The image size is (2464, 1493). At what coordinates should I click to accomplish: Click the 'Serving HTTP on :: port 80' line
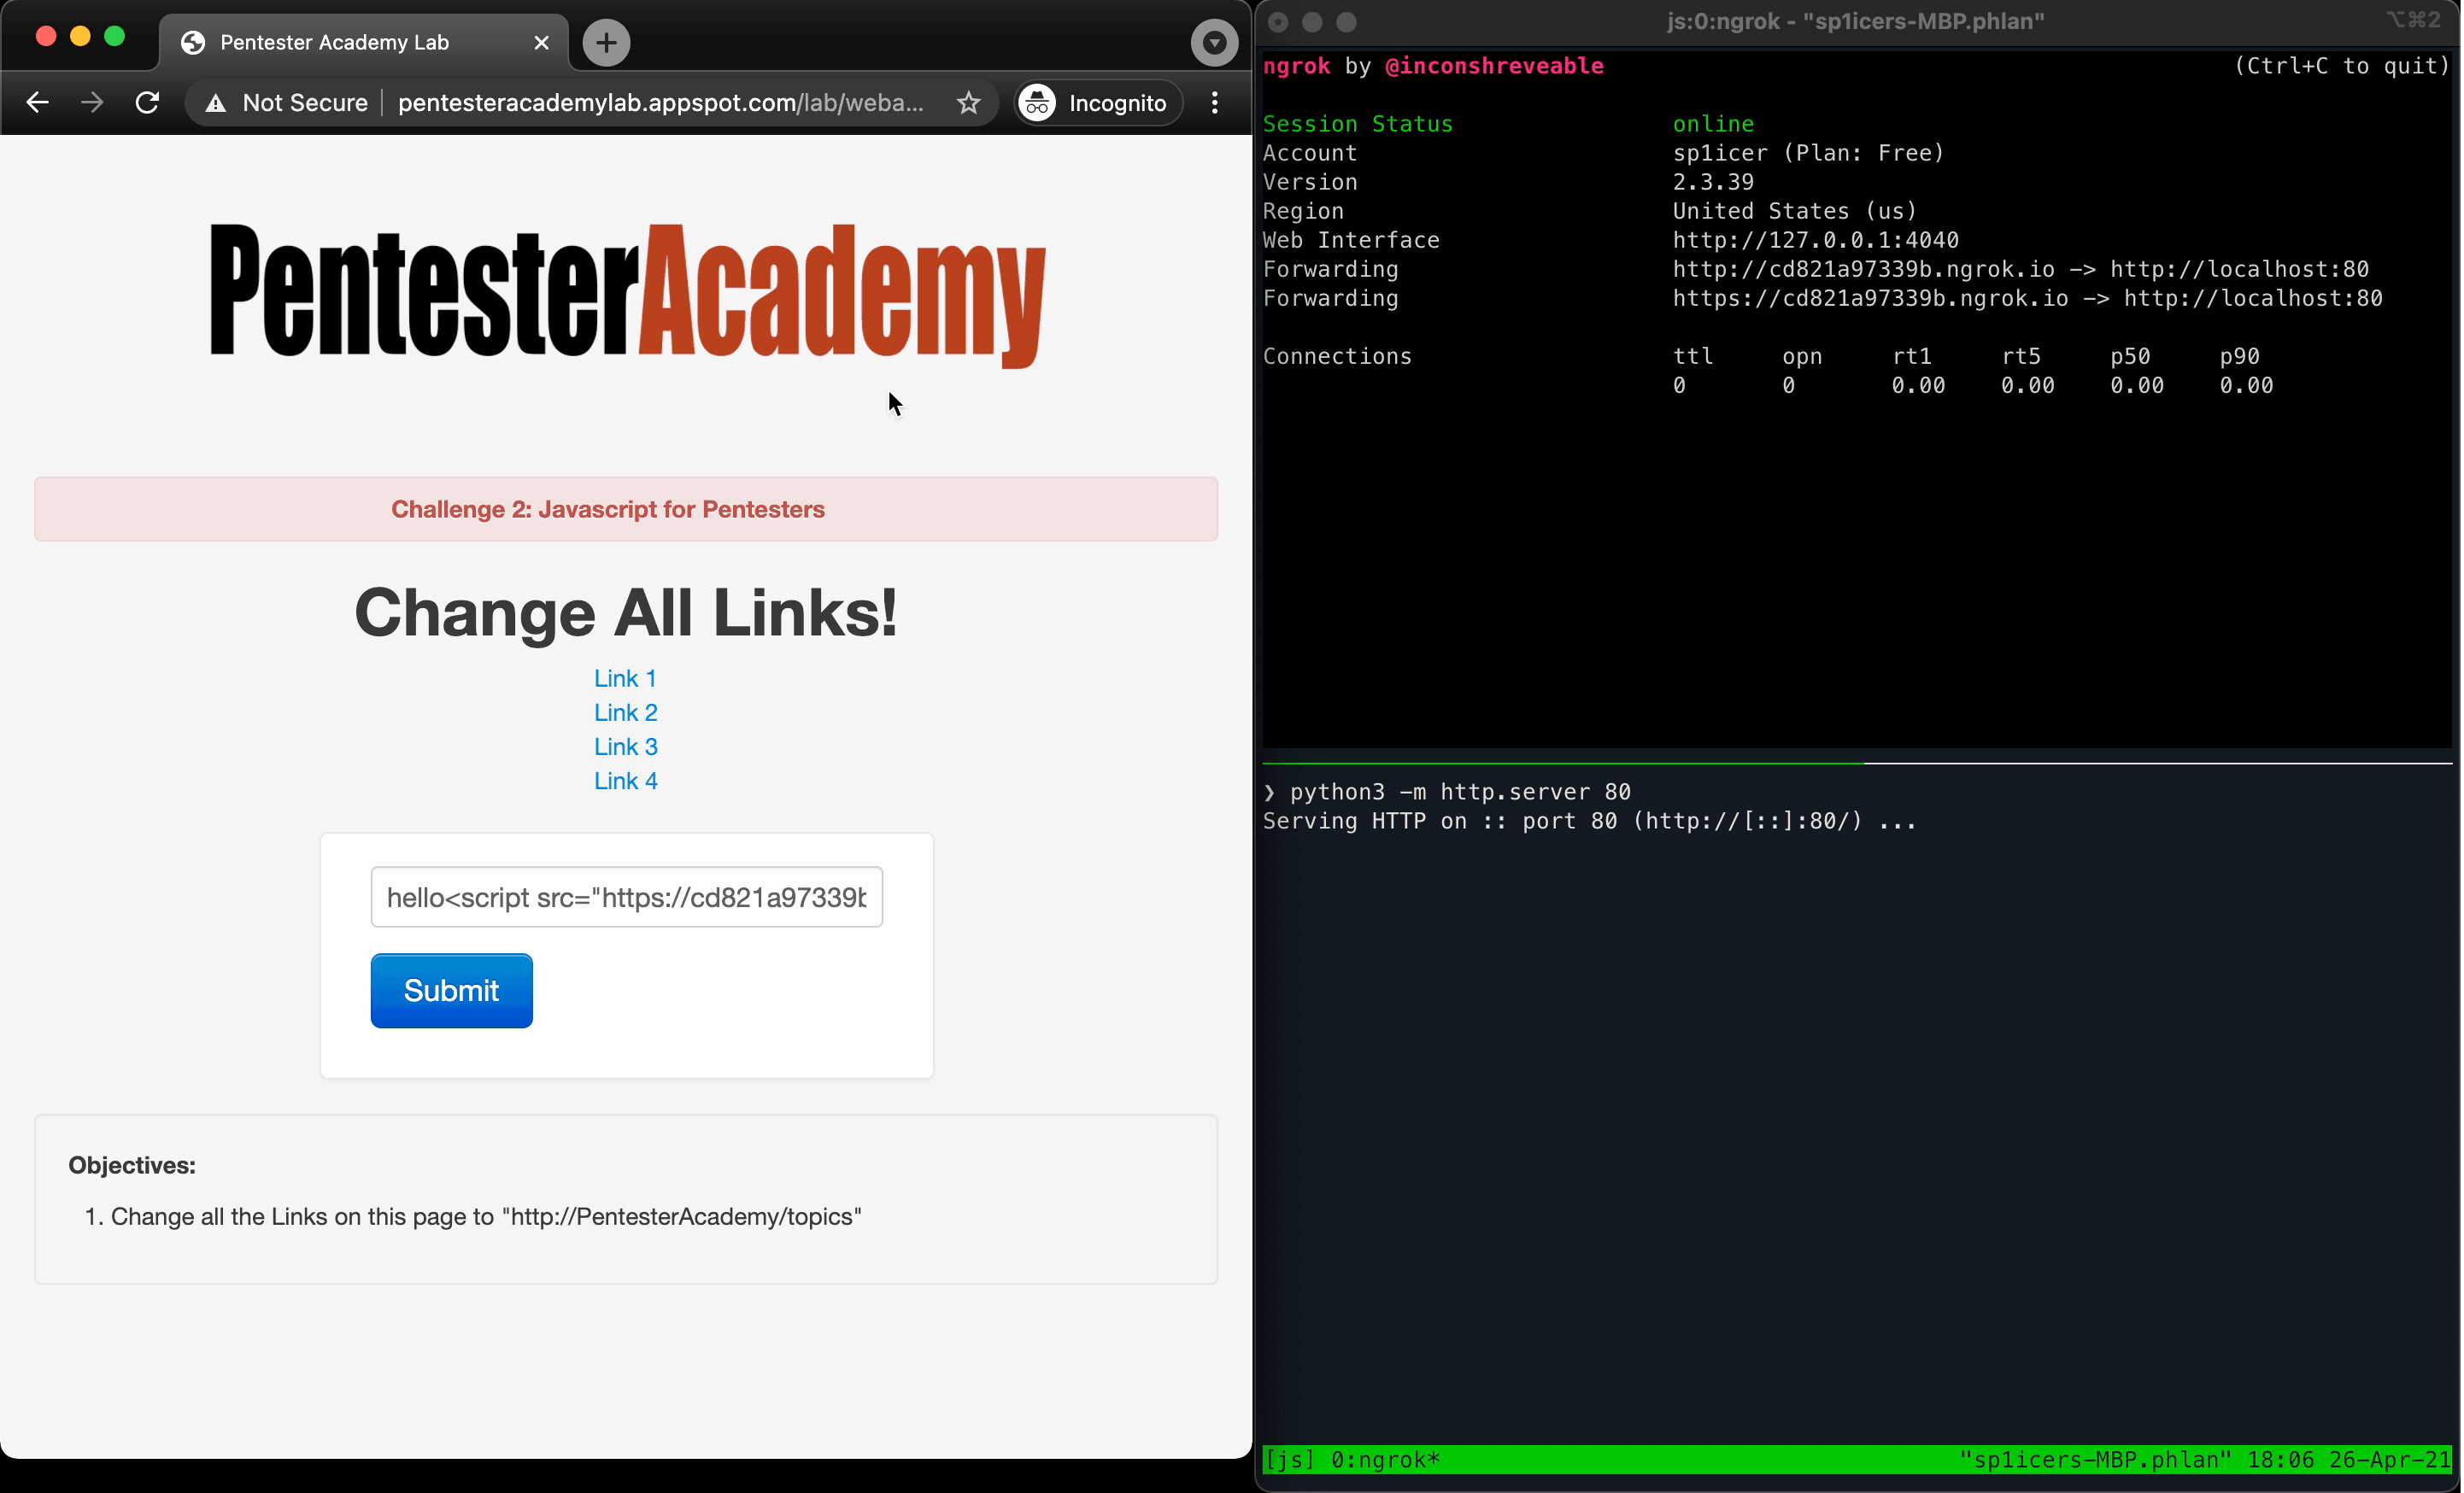point(1590,822)
